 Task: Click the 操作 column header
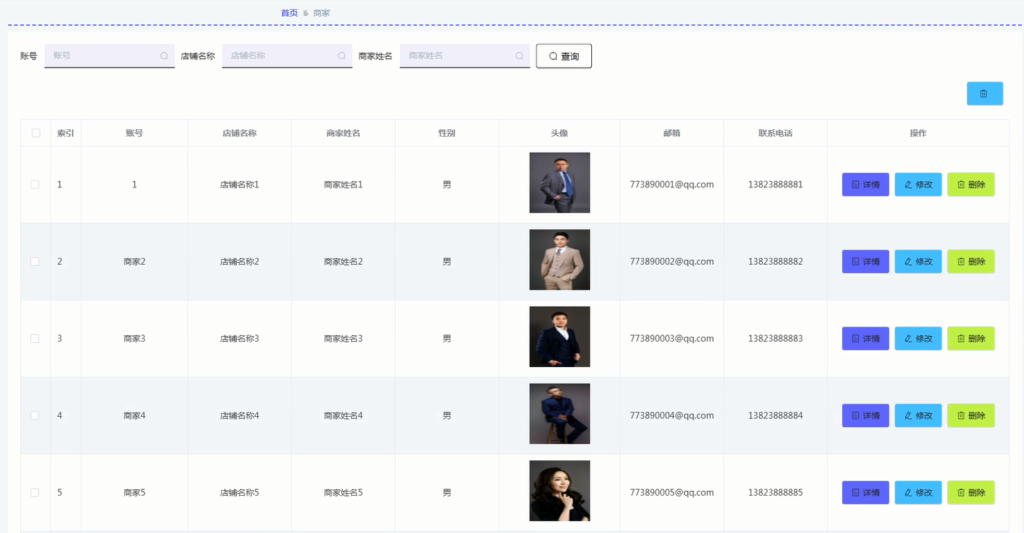pyautogui.click(x=918, y=133)
